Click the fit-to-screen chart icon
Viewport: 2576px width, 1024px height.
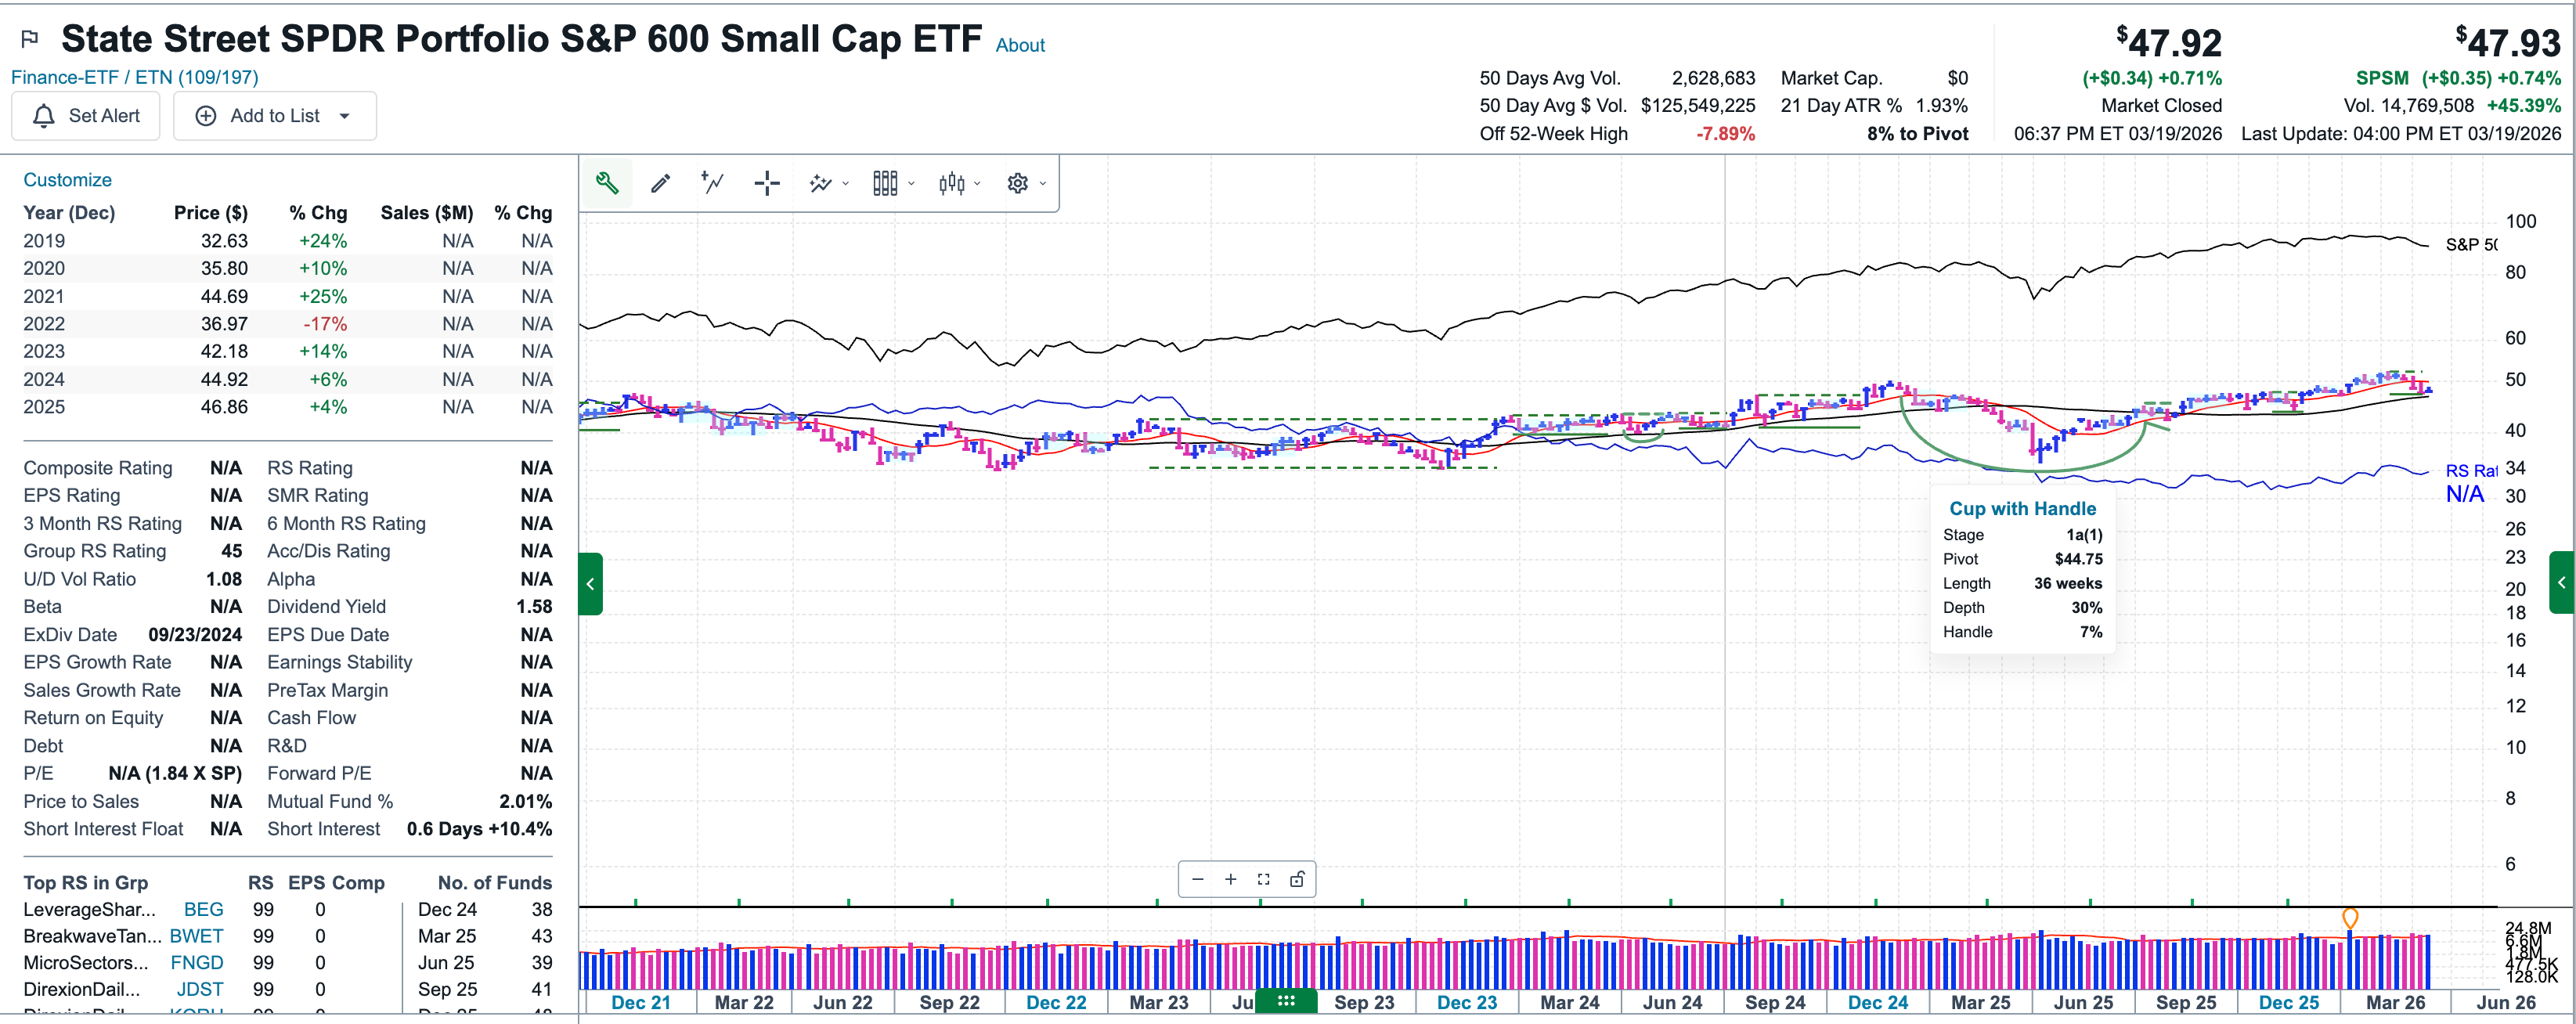[1263, 879]
